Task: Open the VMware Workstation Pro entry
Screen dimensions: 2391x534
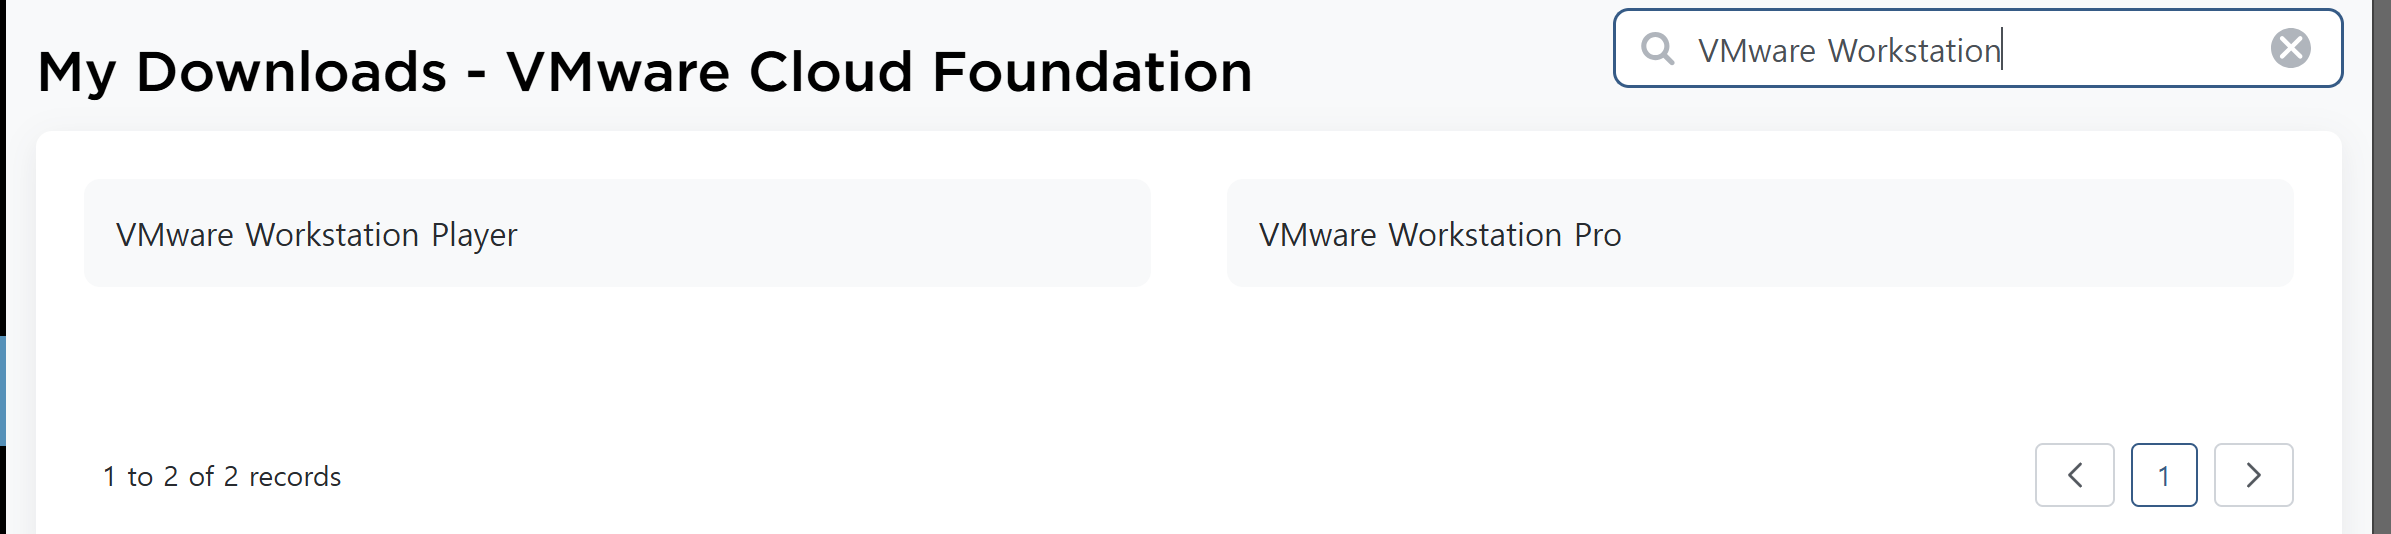Action: [1760, 233]
